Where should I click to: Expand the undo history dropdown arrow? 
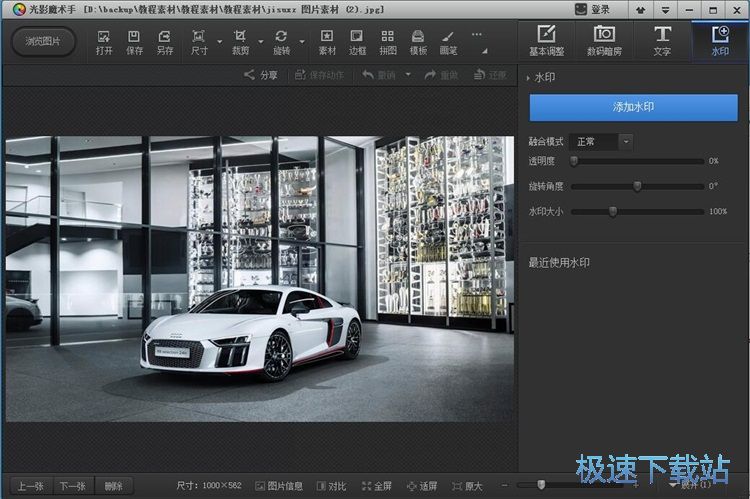(408, 75)
